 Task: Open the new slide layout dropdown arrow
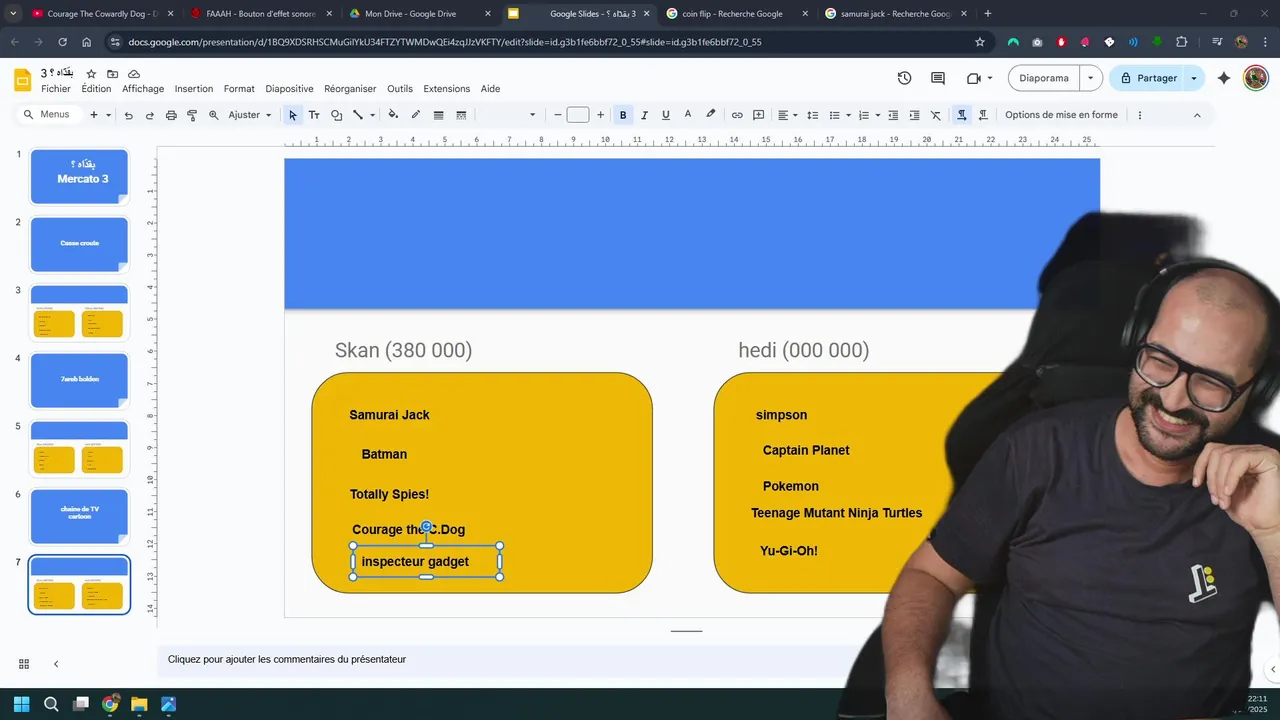click(108, 115)
